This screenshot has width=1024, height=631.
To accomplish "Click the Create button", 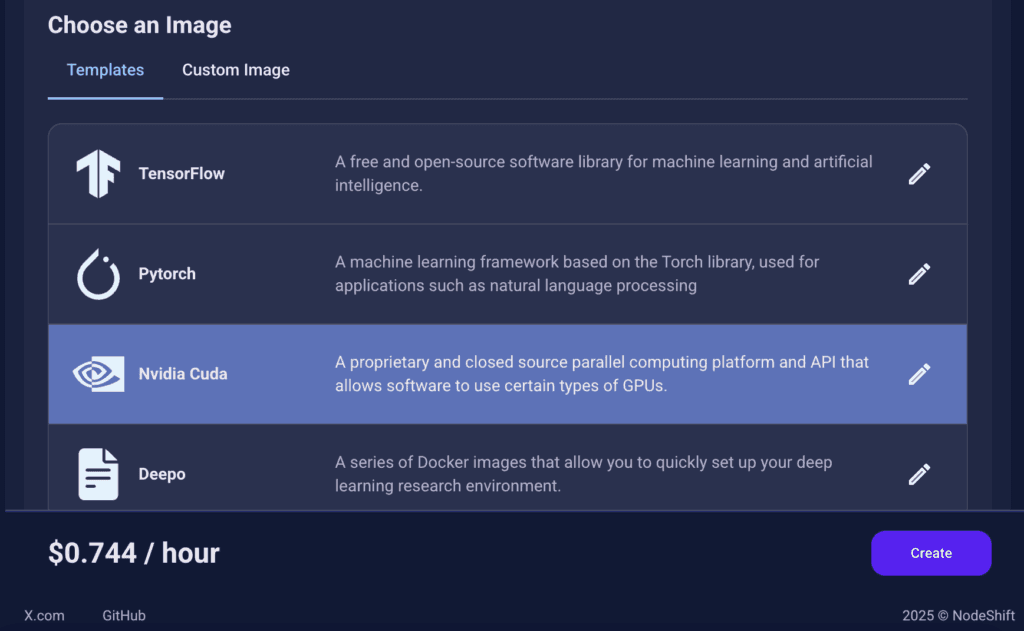I will (x=931, y=553).
